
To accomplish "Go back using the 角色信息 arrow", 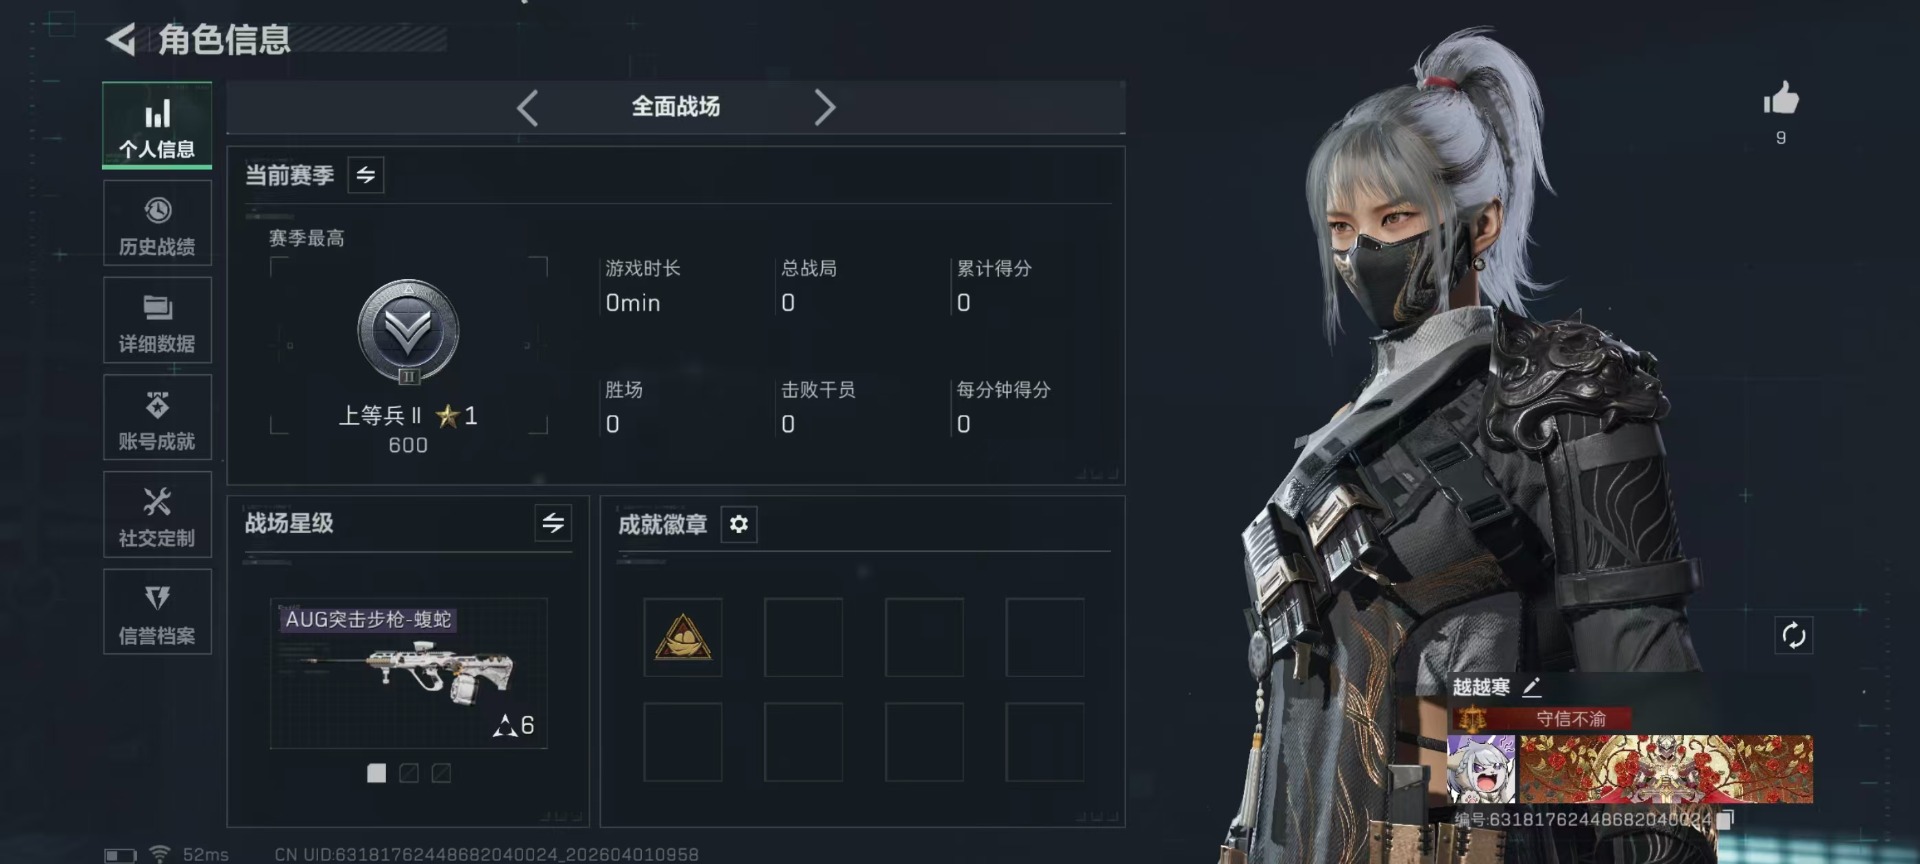I will [121, 39].
